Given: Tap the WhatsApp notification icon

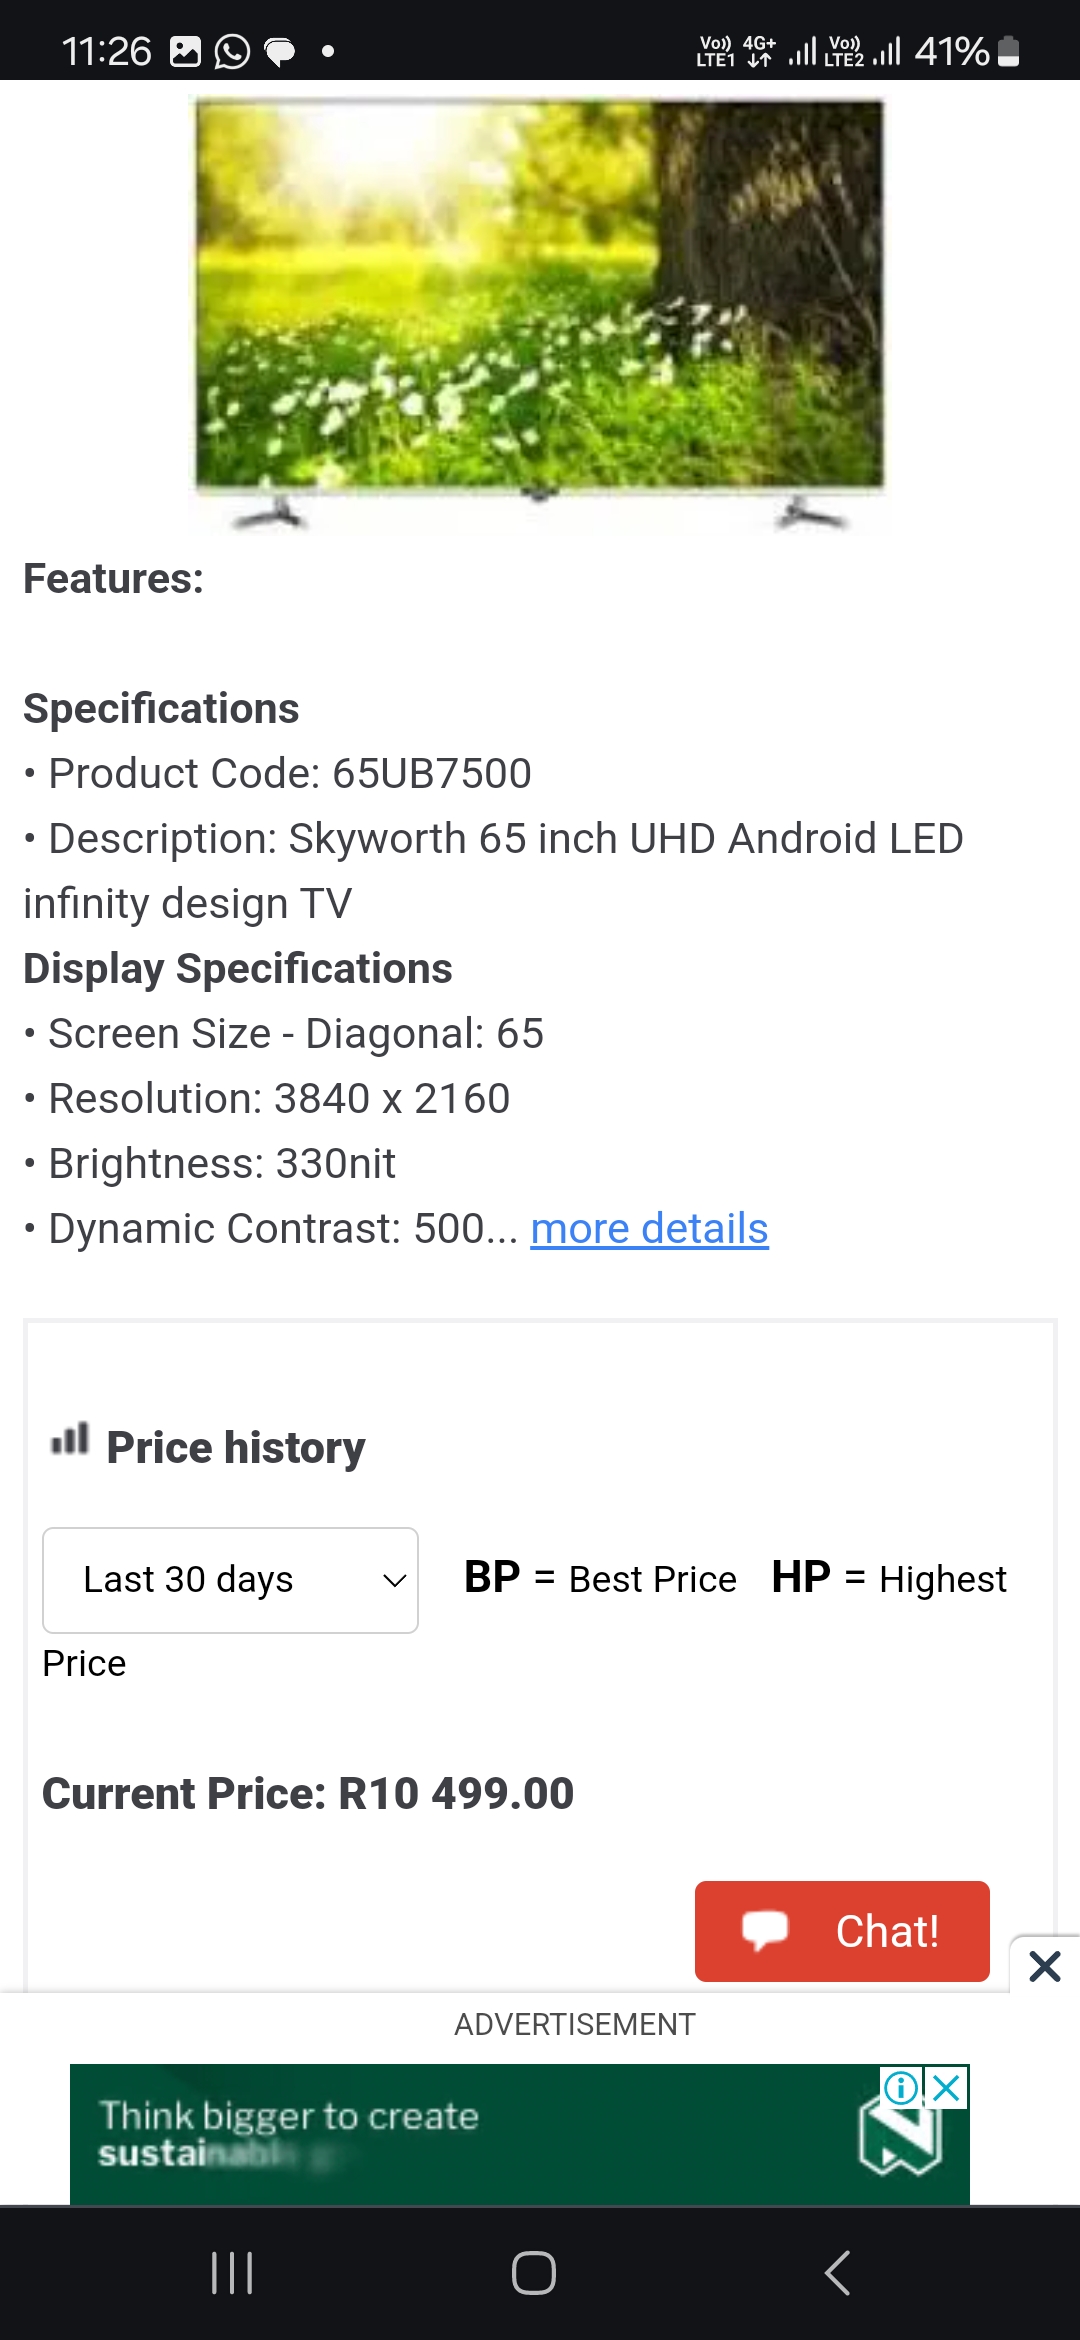Looking at the screenshot, I should coord(232,51).
